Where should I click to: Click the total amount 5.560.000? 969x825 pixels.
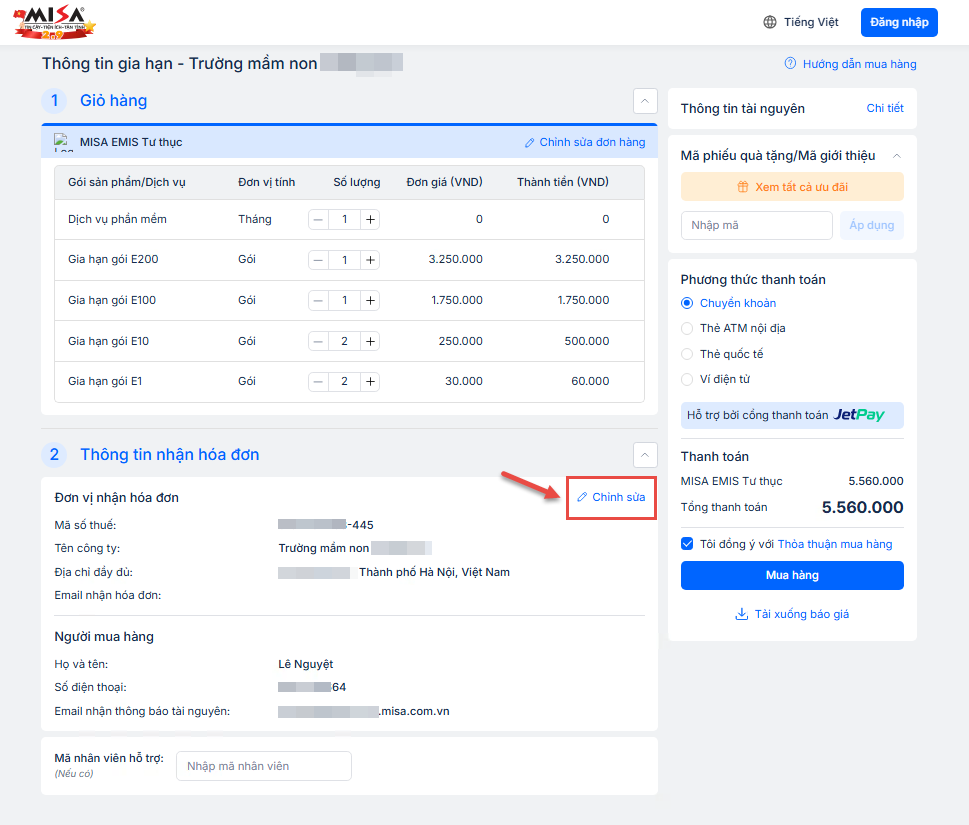[862, 507]
